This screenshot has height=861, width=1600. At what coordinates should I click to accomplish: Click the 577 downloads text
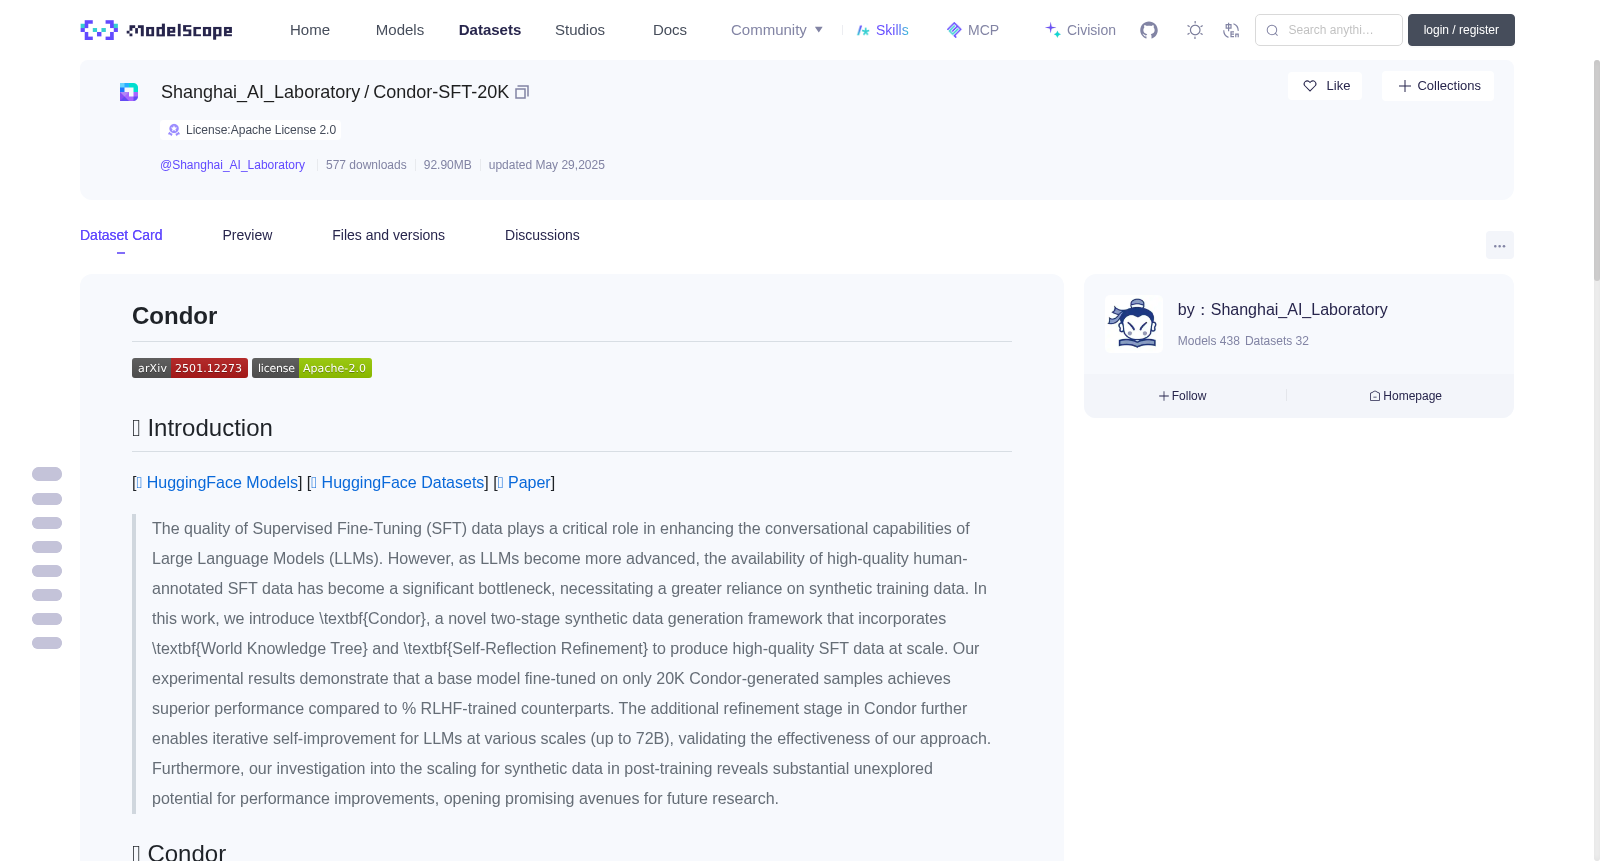[366, 165]
